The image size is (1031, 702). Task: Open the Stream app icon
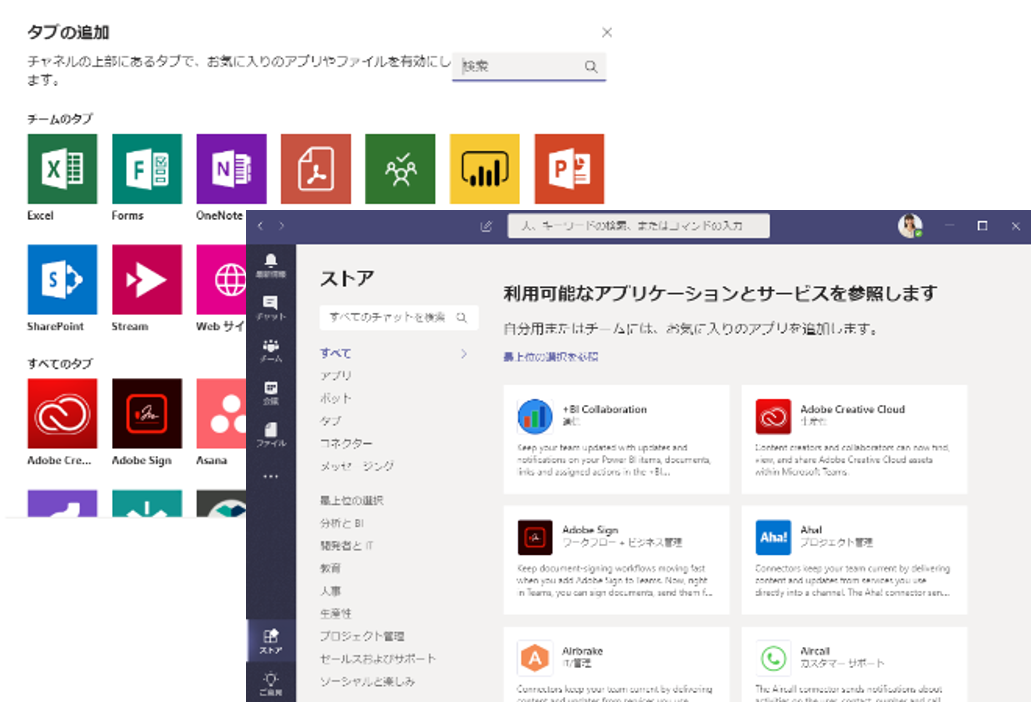pos(146,280)
